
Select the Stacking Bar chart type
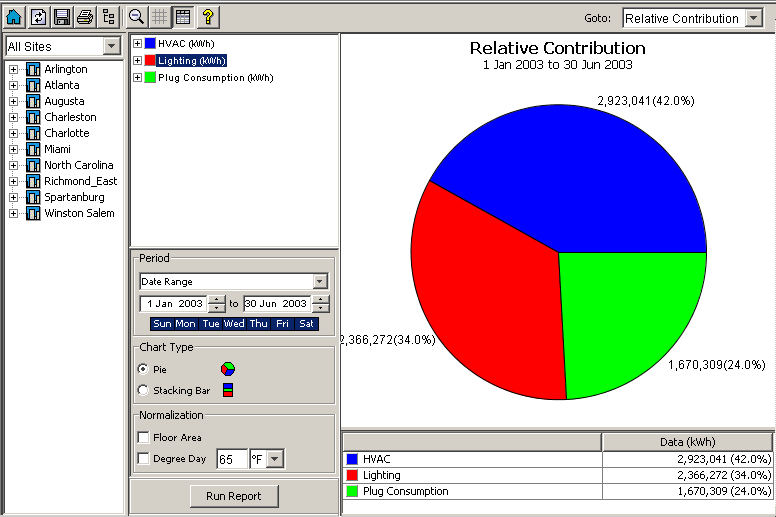tap(144, 391)
